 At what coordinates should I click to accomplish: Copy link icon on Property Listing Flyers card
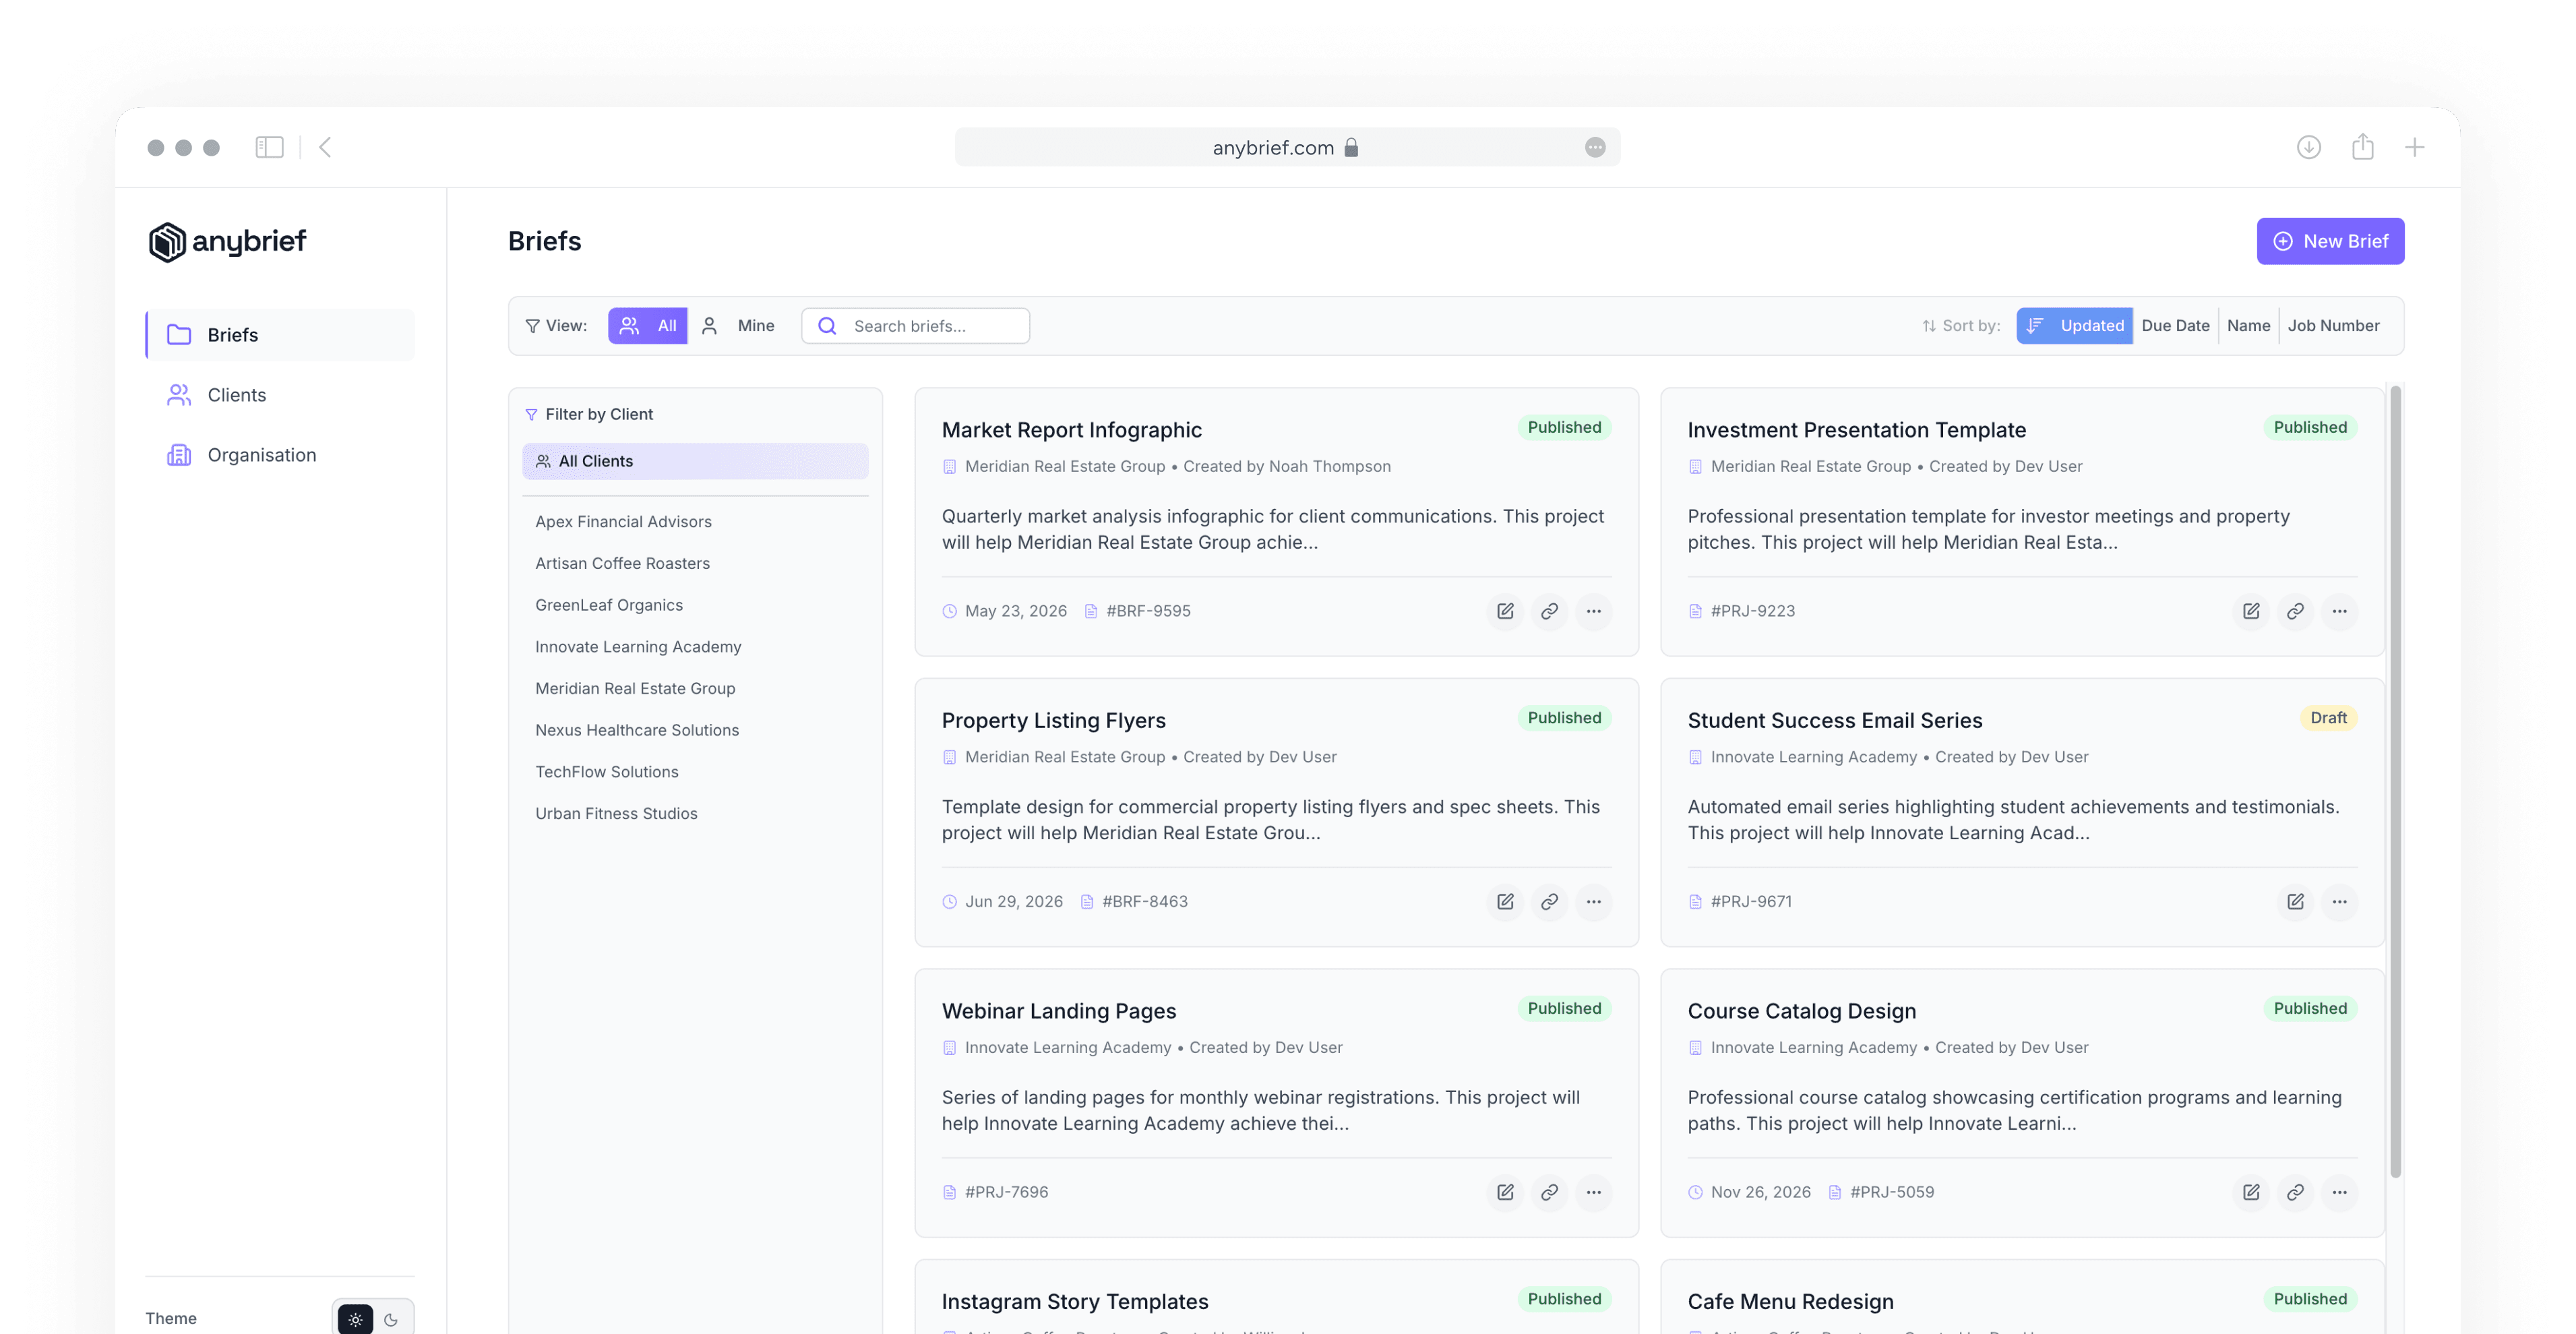click(1549, 901)
